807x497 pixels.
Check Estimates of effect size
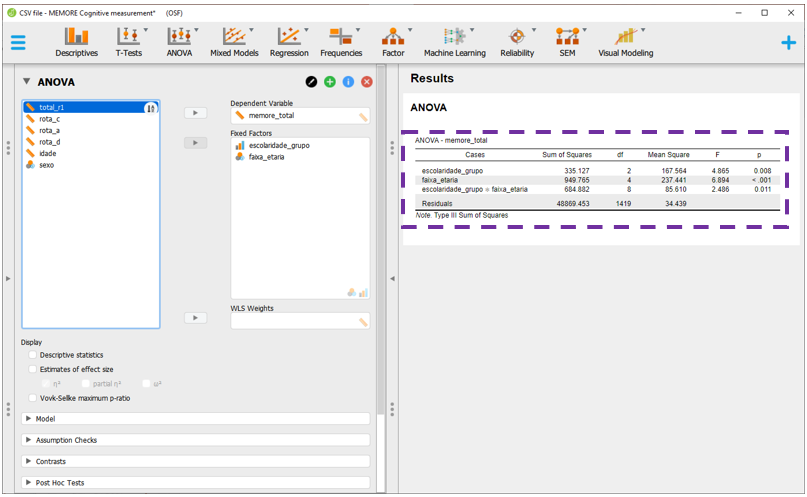pyautogui.click(x=33, y=369)
